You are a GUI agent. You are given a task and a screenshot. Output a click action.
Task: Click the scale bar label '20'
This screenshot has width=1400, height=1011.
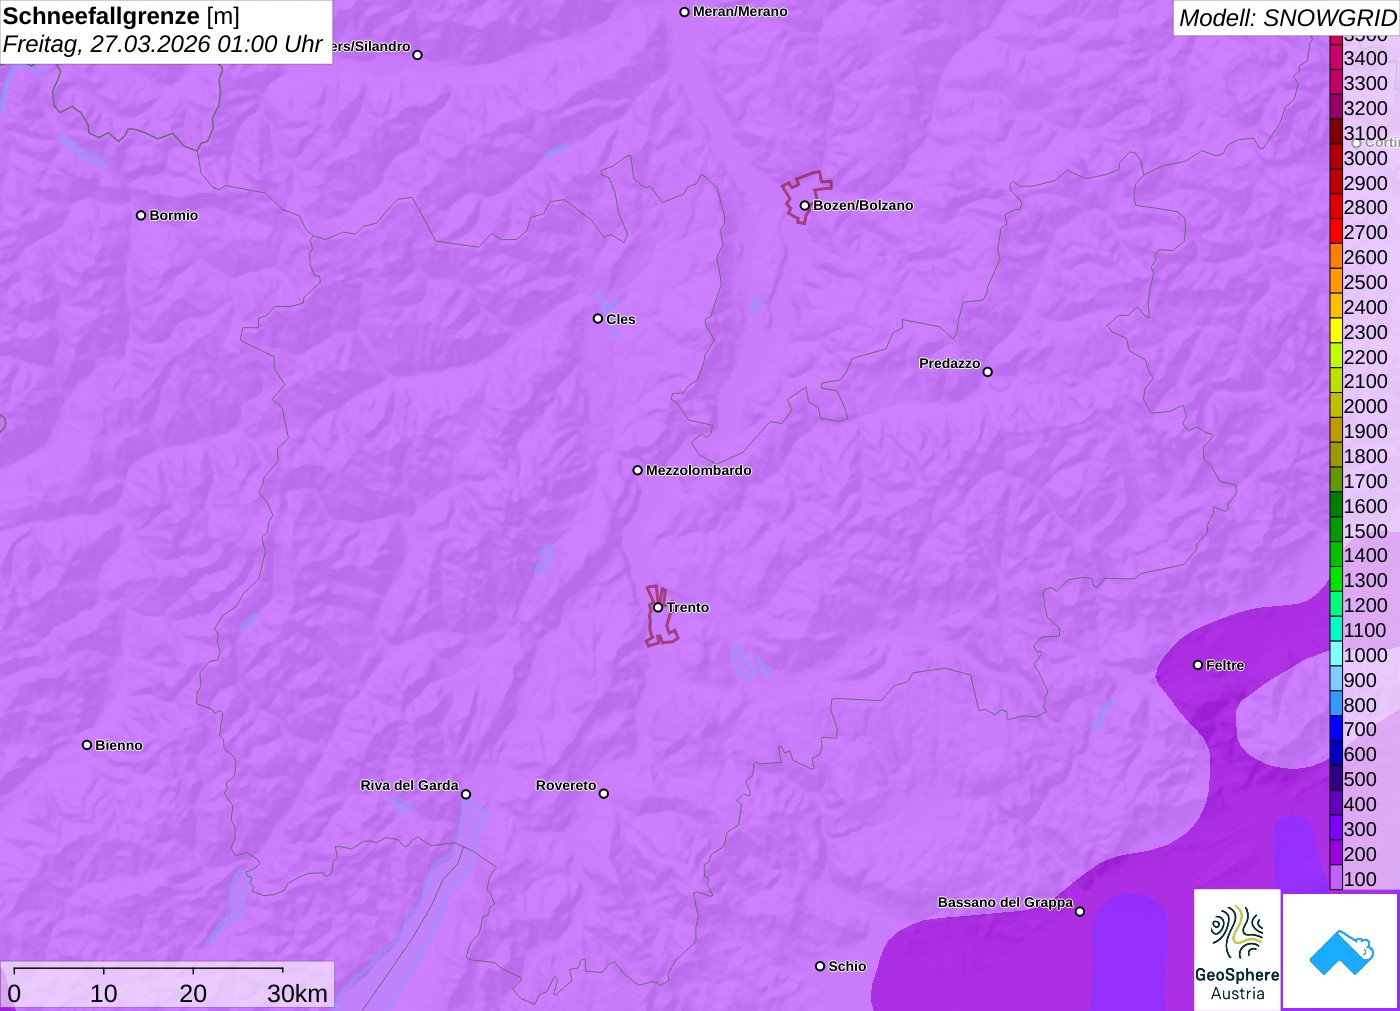point(193,993)
